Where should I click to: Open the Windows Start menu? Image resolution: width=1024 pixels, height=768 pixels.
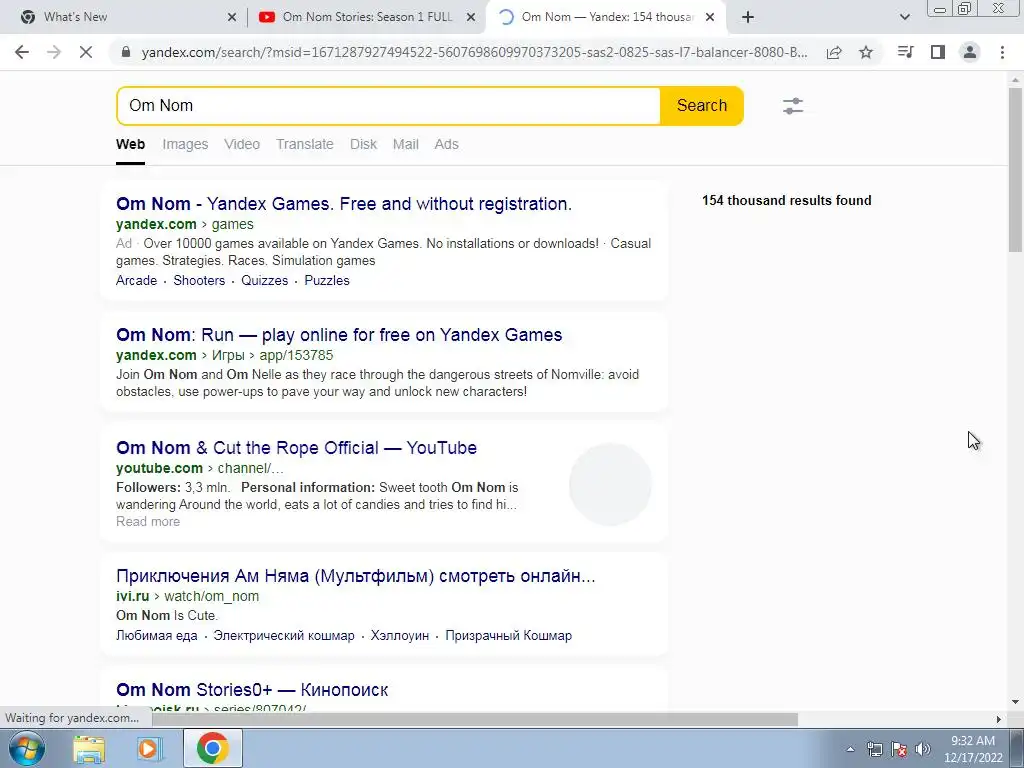coord(27,748)
